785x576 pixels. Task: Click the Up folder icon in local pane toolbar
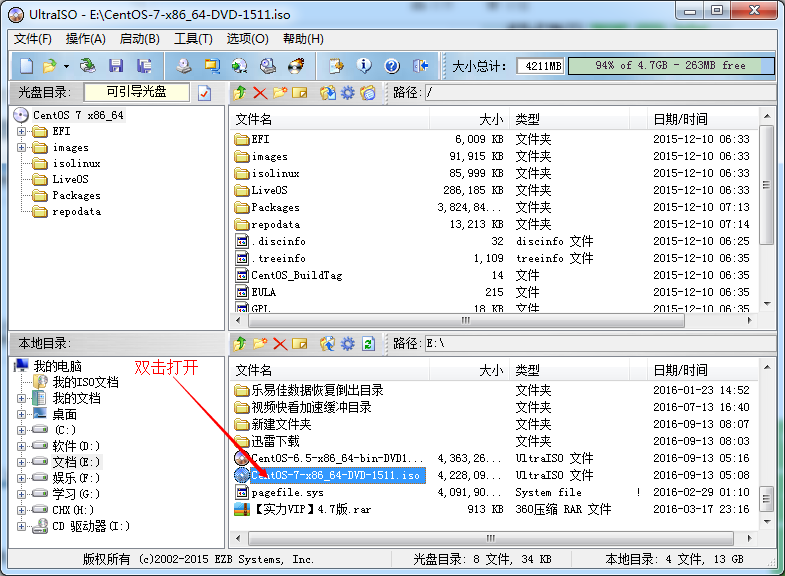coord(240,343)
